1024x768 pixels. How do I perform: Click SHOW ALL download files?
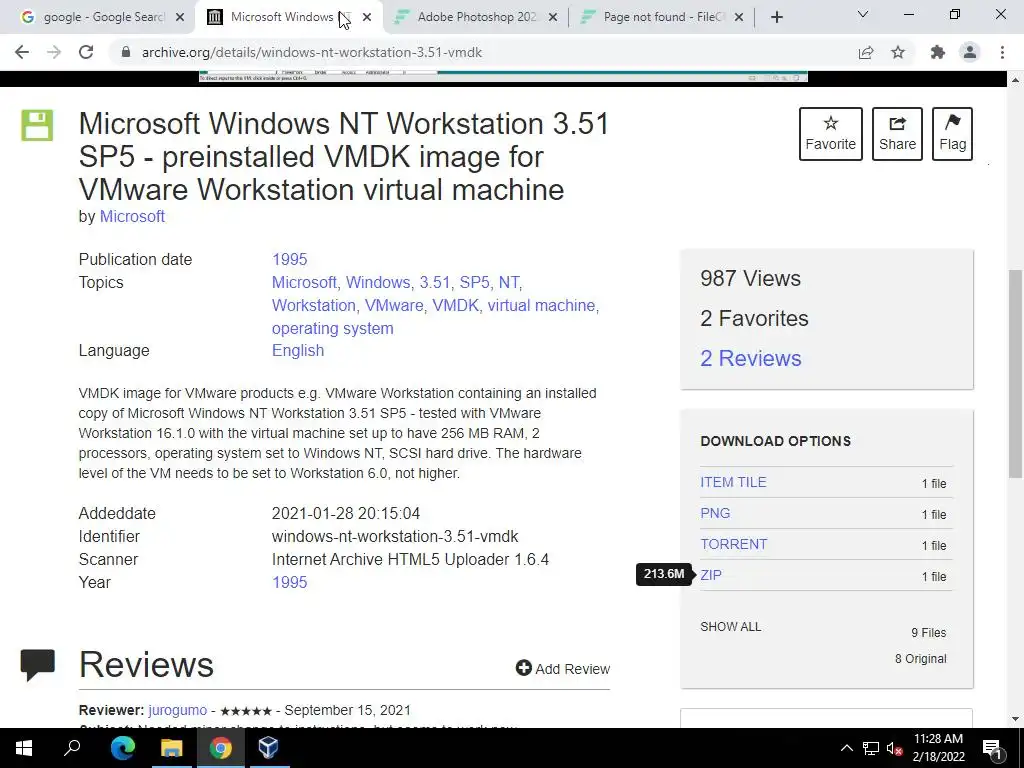pos(730,627)
